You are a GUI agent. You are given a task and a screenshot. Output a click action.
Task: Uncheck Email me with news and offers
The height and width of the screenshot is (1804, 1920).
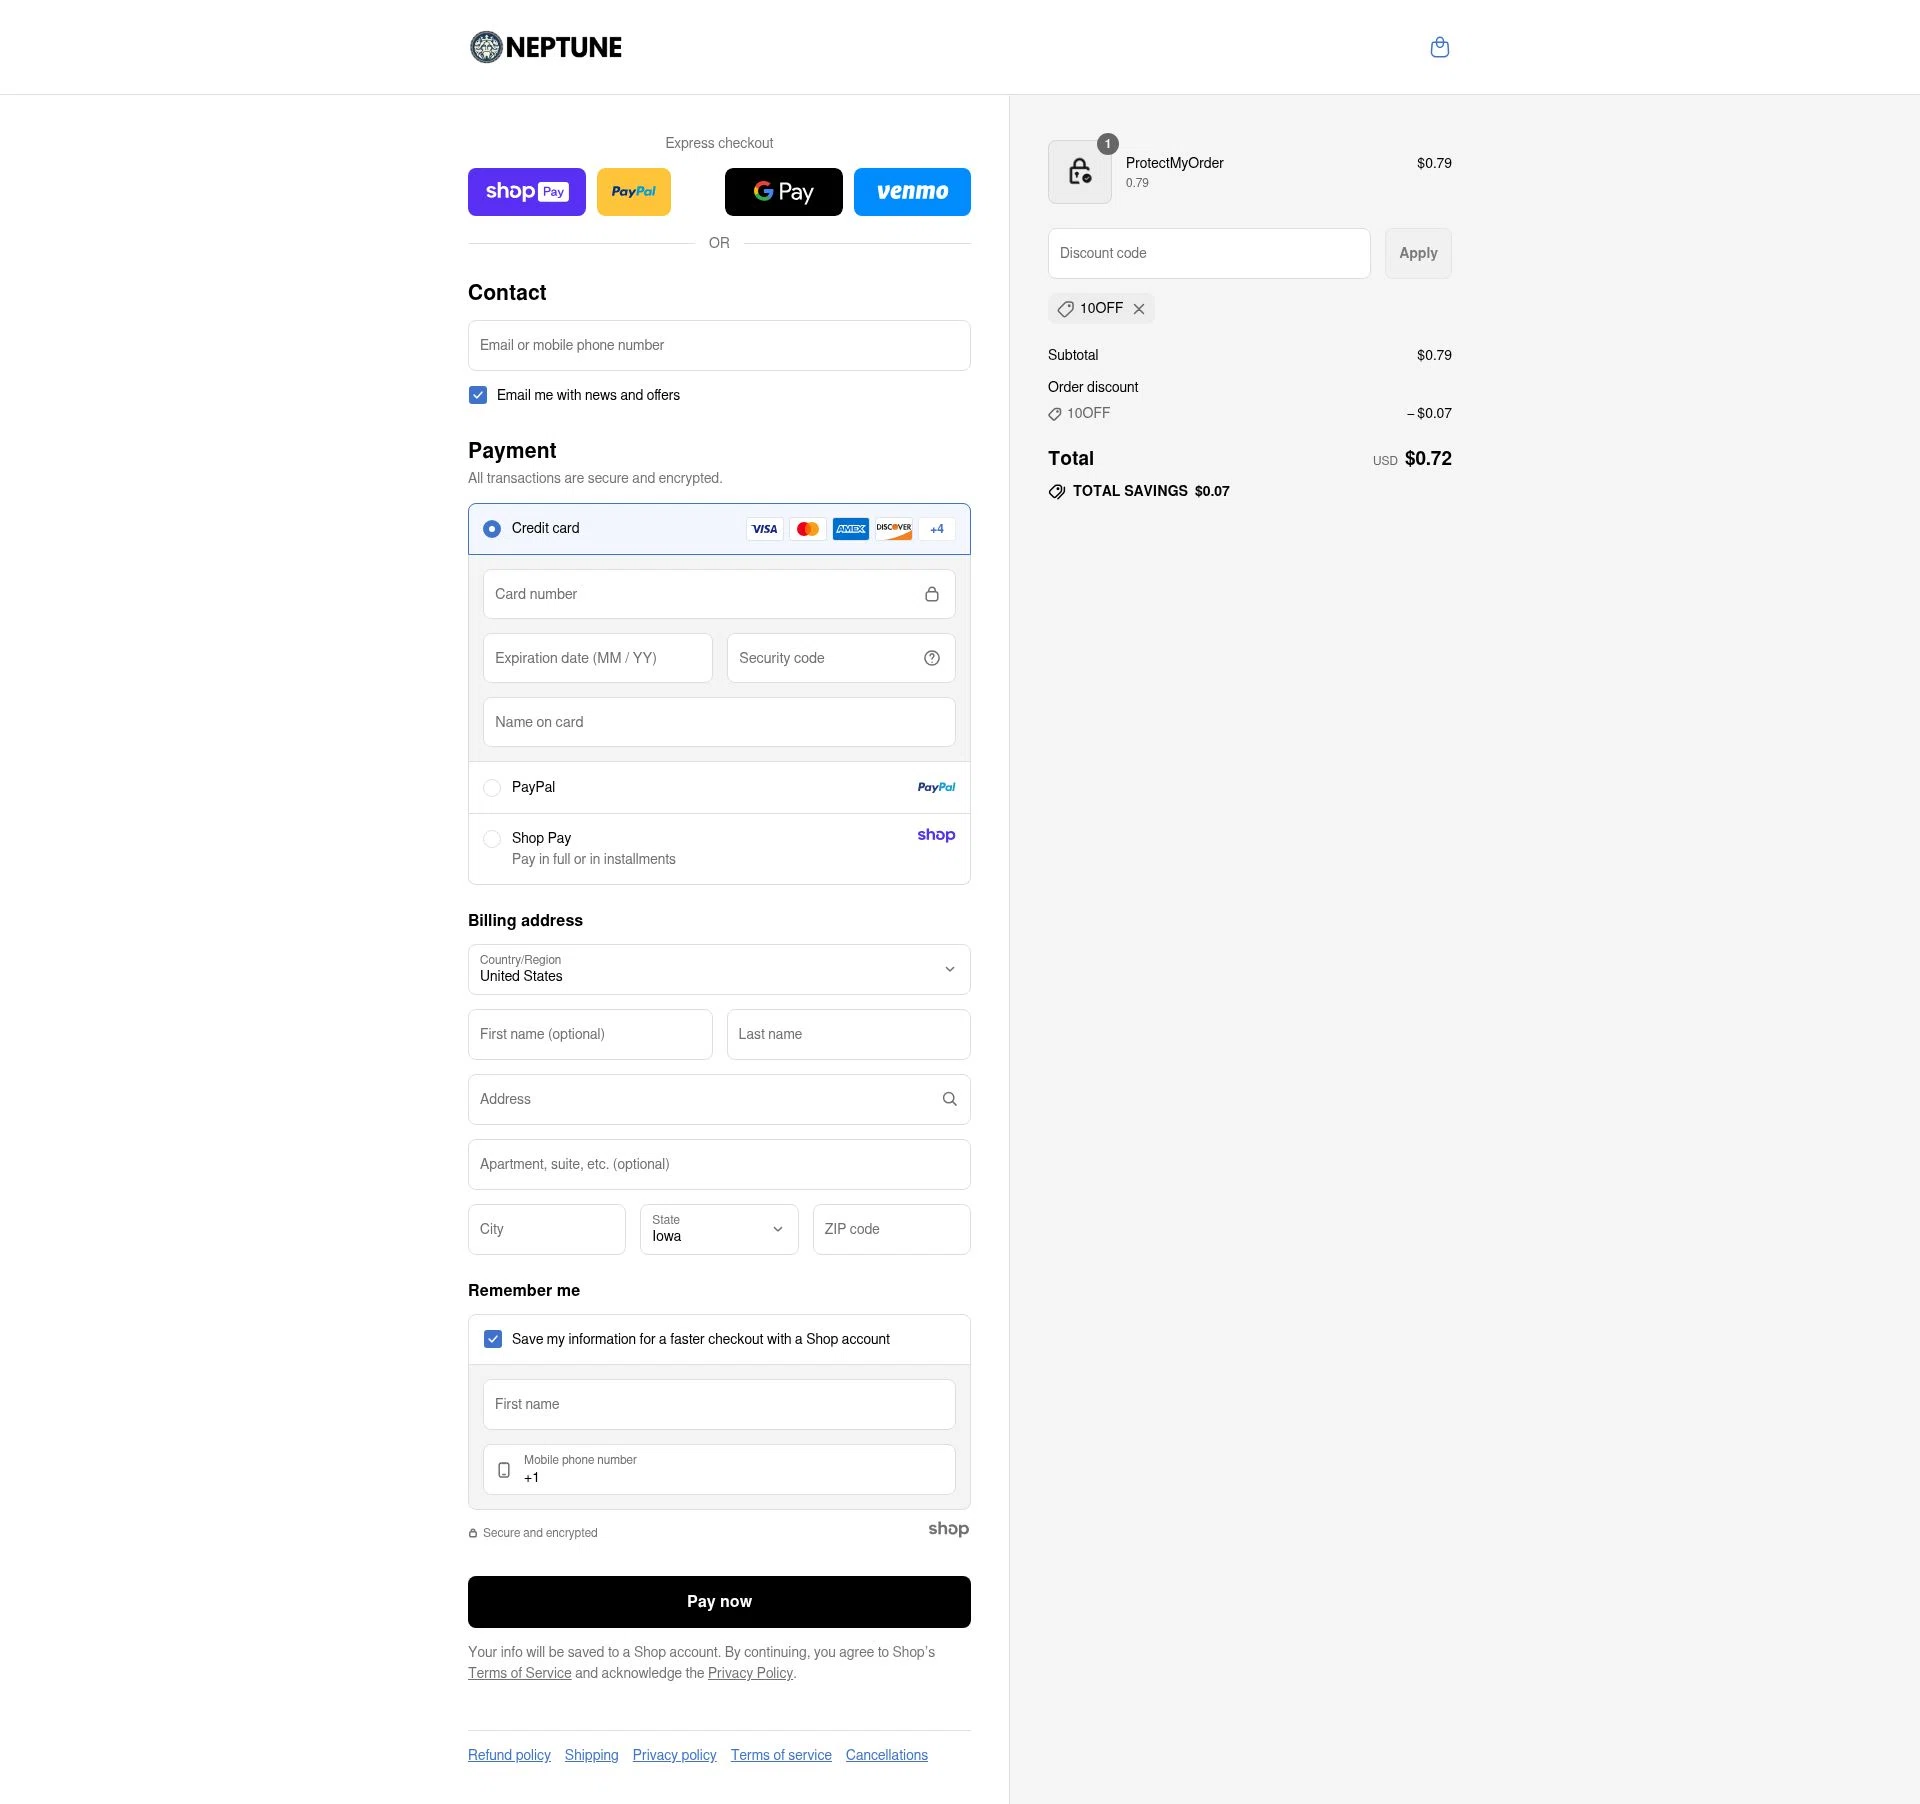click(477, 395)
